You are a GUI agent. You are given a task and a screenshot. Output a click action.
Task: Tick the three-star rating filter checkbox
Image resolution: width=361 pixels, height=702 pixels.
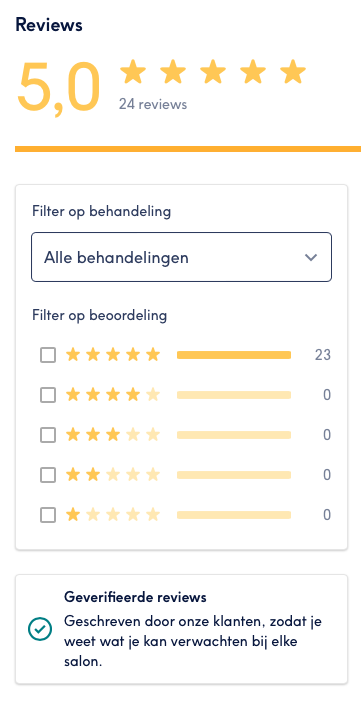(x=48, y=435)
